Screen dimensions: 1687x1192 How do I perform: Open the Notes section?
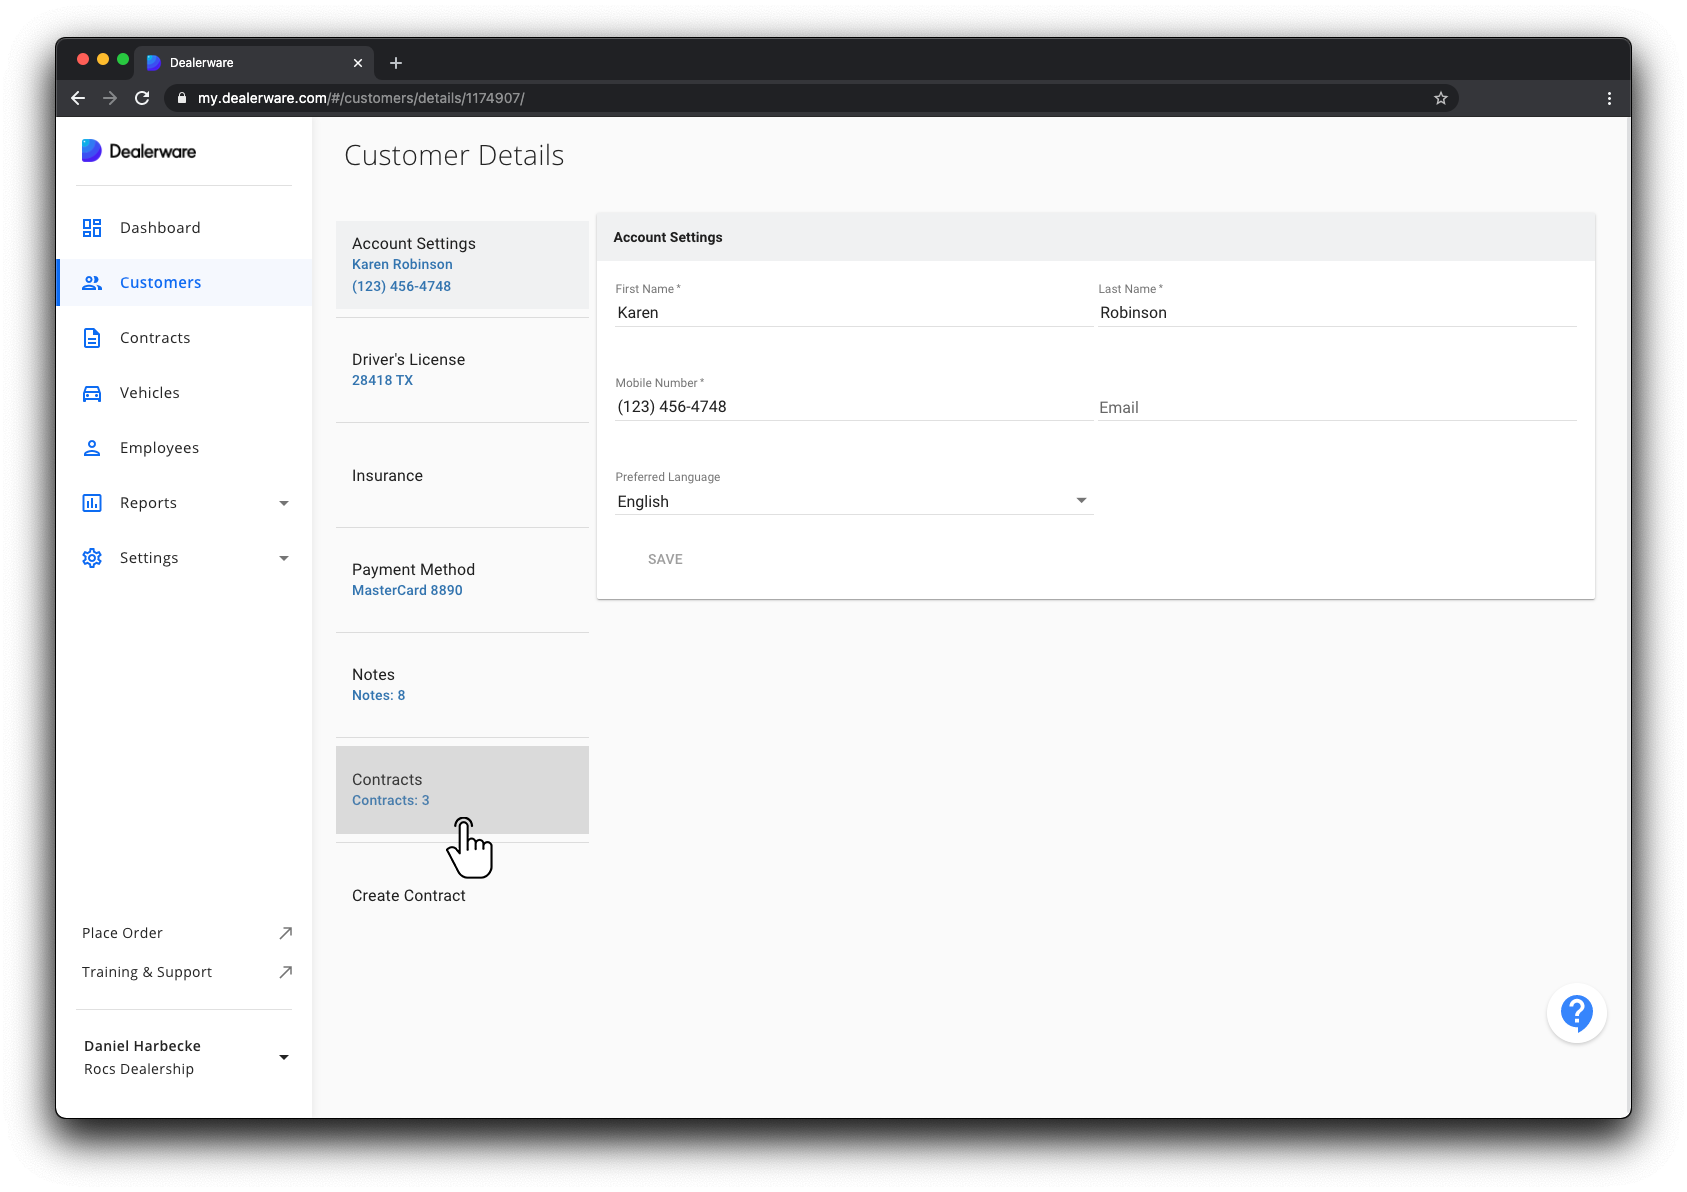click(462, 685)
